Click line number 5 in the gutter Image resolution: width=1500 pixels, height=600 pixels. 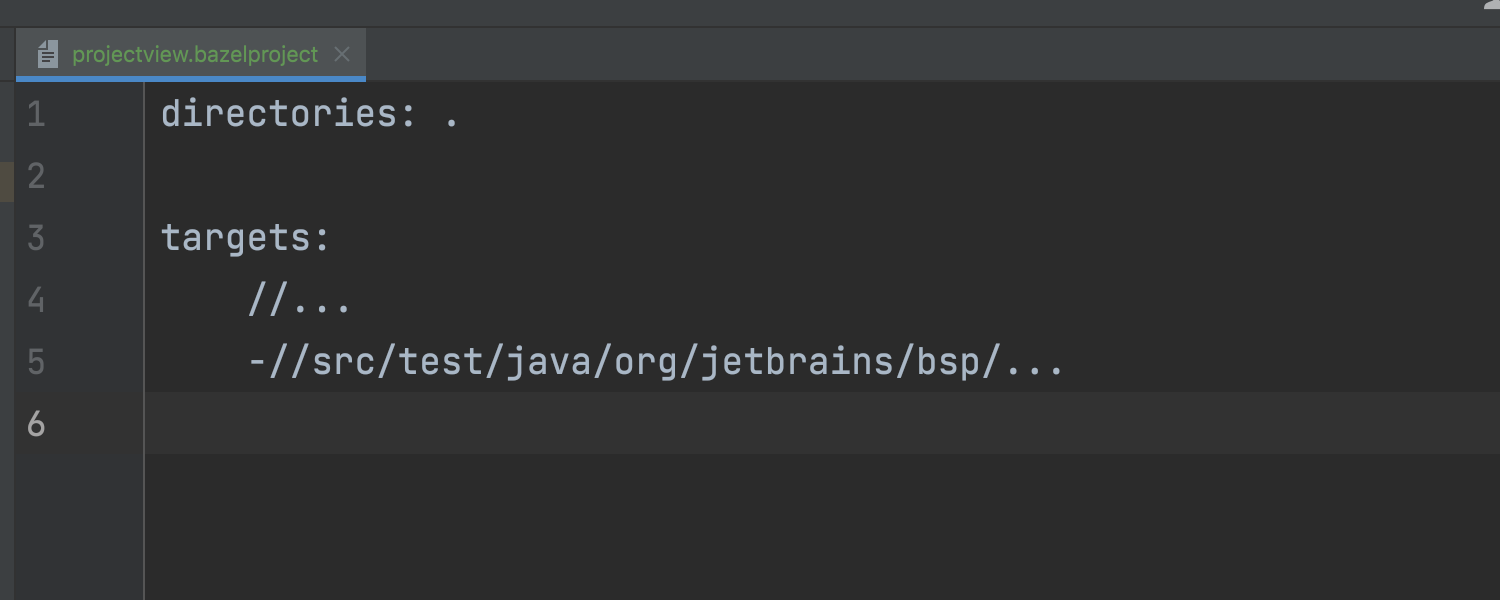[x=36, y=362]
